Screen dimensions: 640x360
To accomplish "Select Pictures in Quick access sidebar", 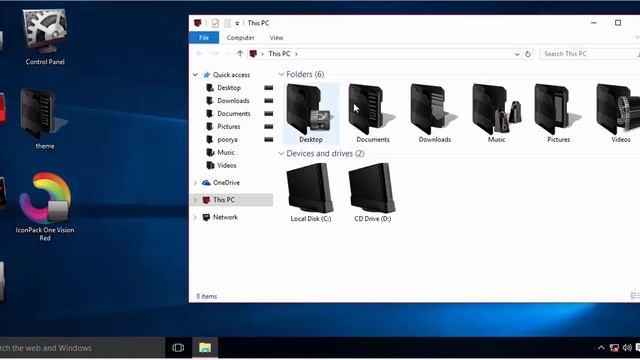I will (229, 127).
